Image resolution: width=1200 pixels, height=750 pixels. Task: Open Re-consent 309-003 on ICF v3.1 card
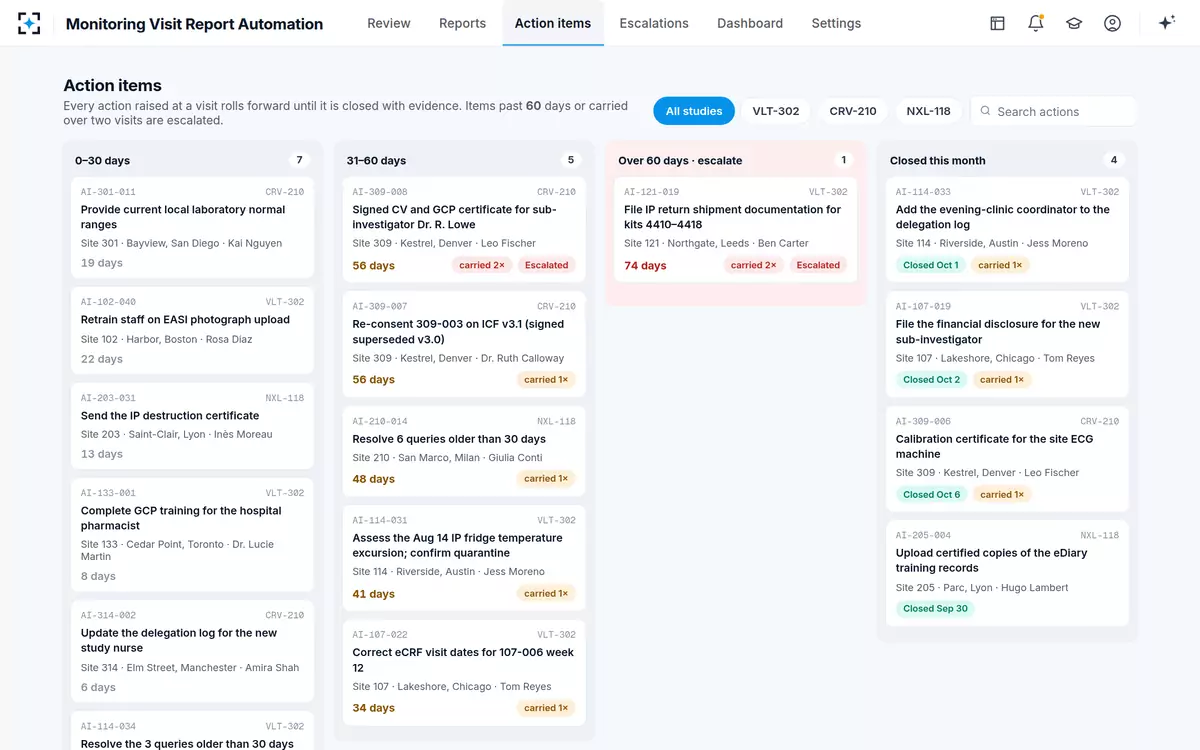coord(464,344)
